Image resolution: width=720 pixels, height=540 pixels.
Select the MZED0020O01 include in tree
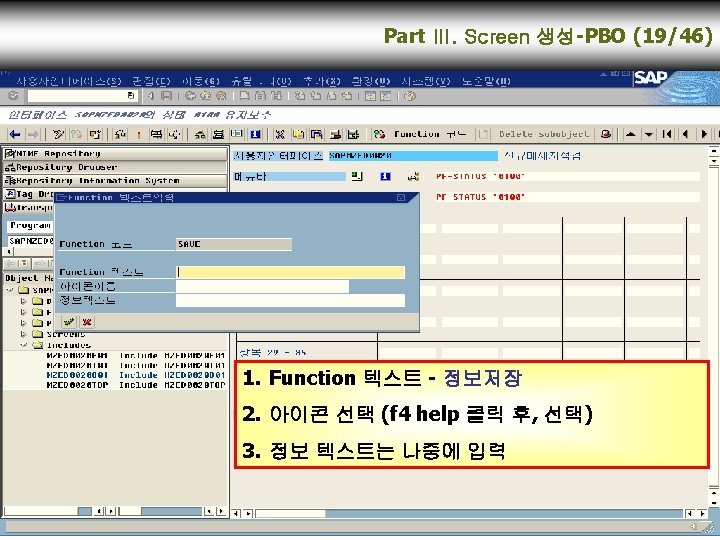pyautogui.click(x=77, y=375)
